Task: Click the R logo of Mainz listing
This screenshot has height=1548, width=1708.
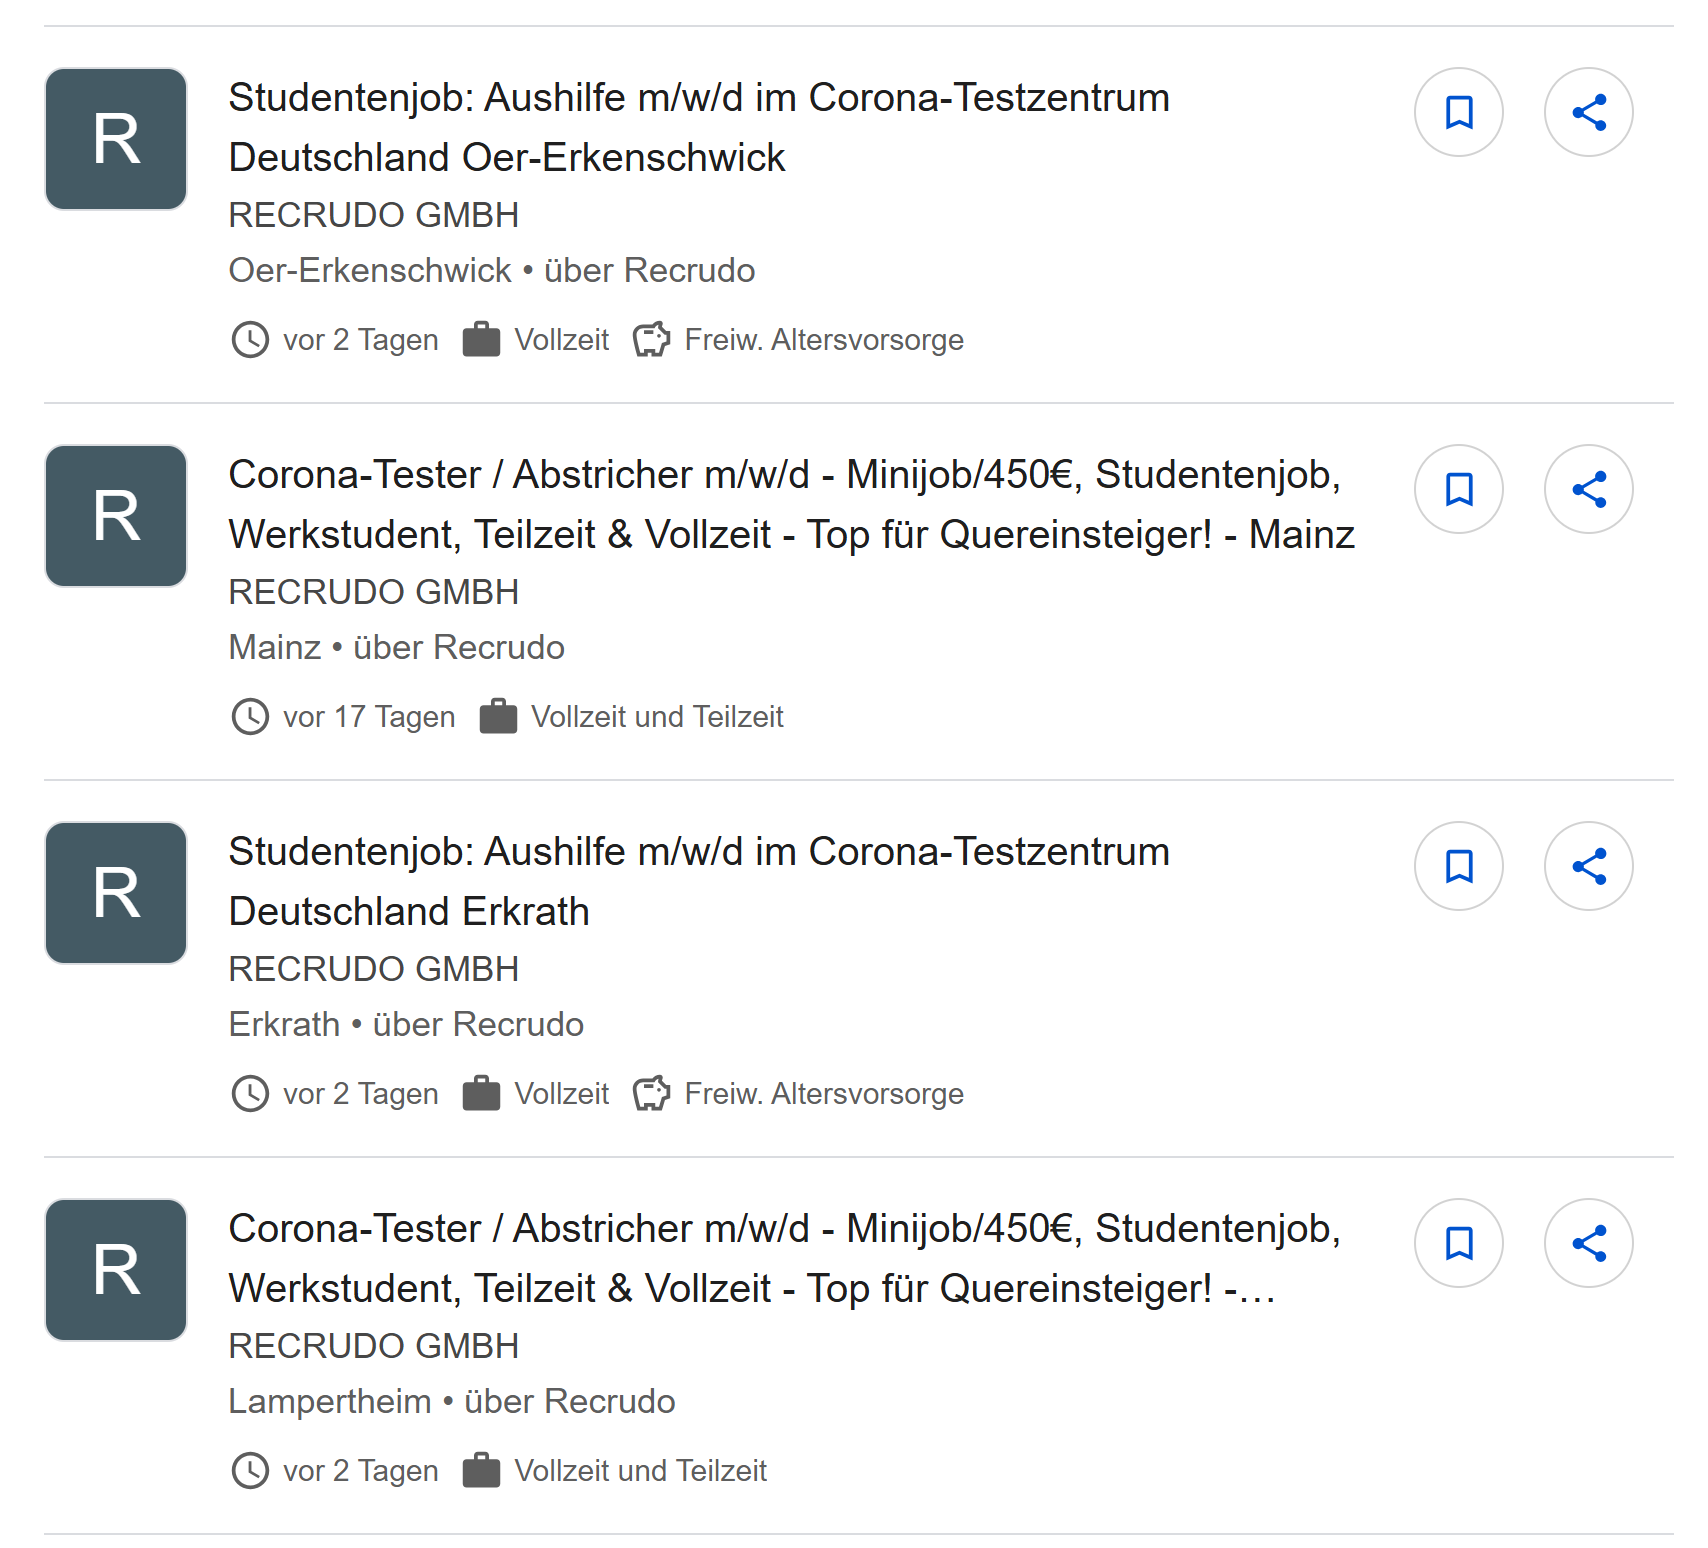Action: click(x=116, y=516)
